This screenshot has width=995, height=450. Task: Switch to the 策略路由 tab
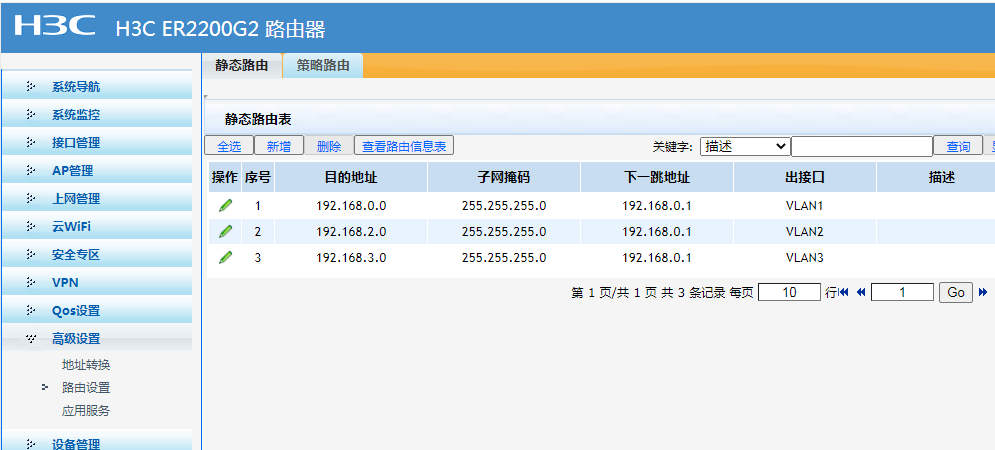pos(323,65)
